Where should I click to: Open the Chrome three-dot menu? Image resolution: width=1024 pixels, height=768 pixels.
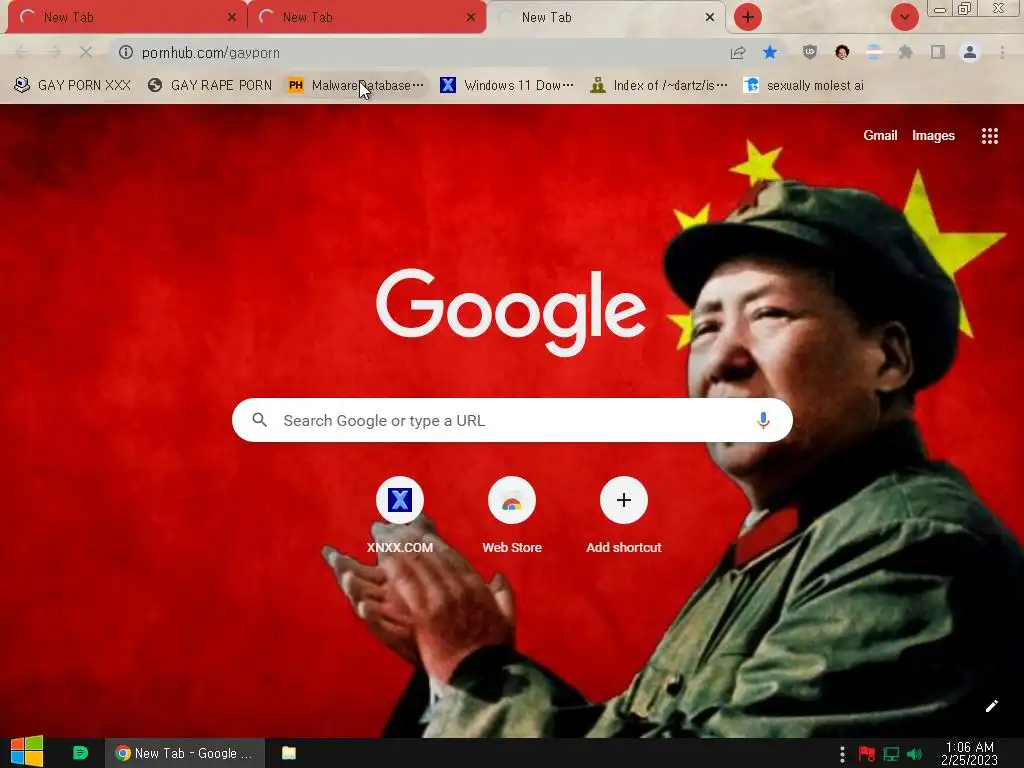point(1002,52)
